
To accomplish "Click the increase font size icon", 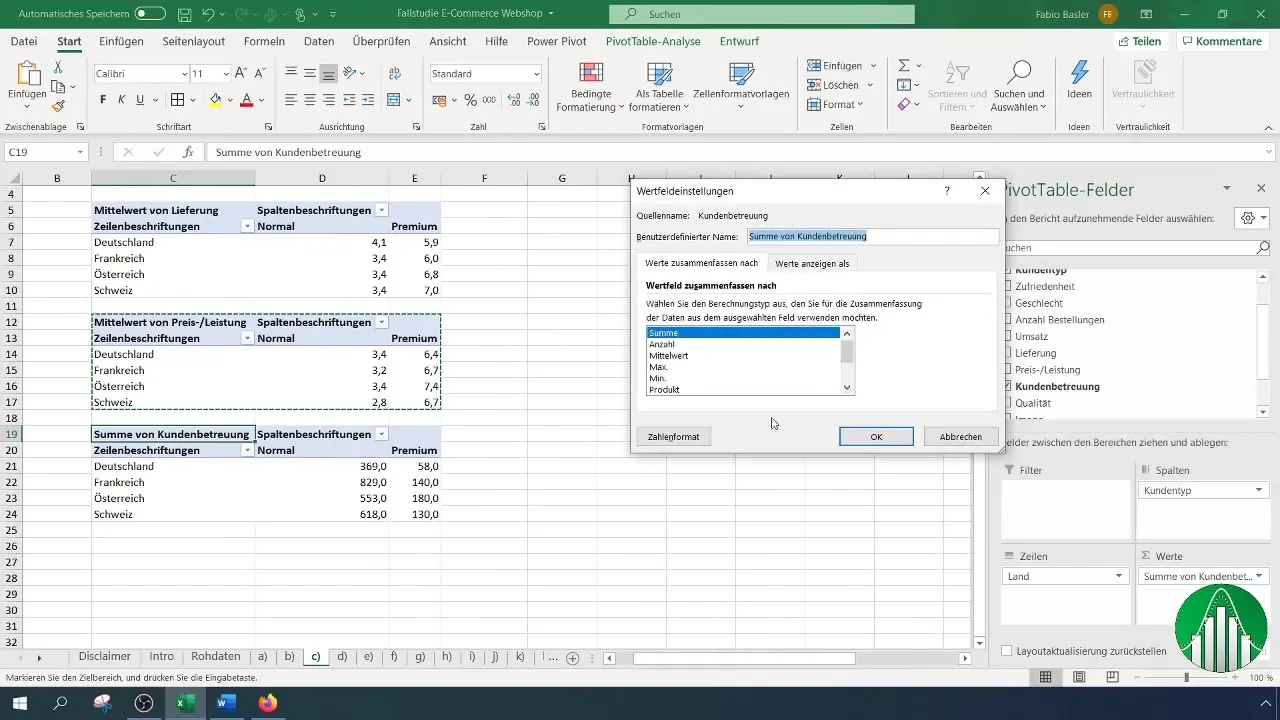I will (x=241, y=74).
